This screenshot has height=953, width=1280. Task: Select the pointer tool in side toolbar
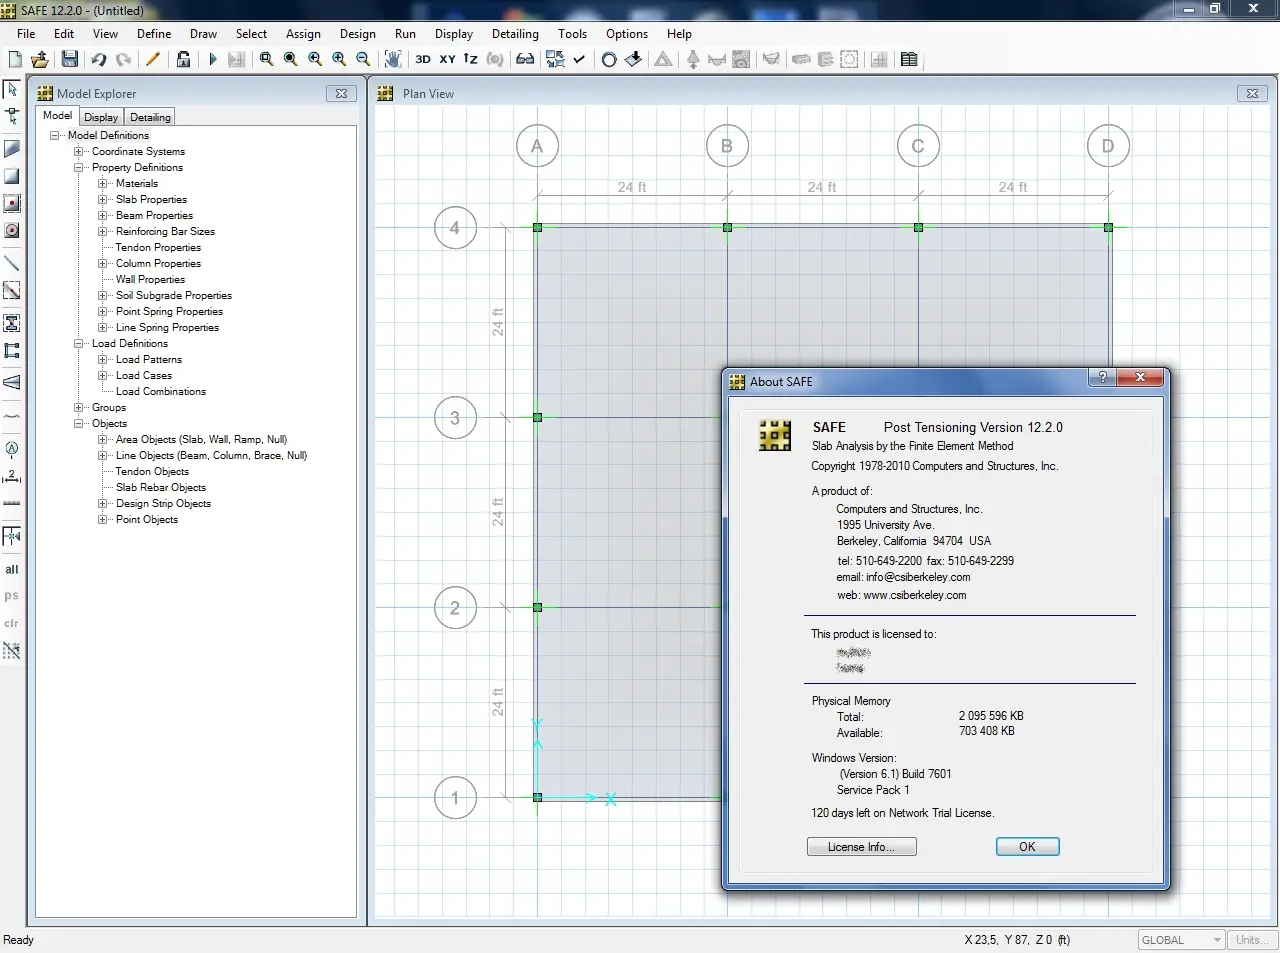tap(12, 89)
